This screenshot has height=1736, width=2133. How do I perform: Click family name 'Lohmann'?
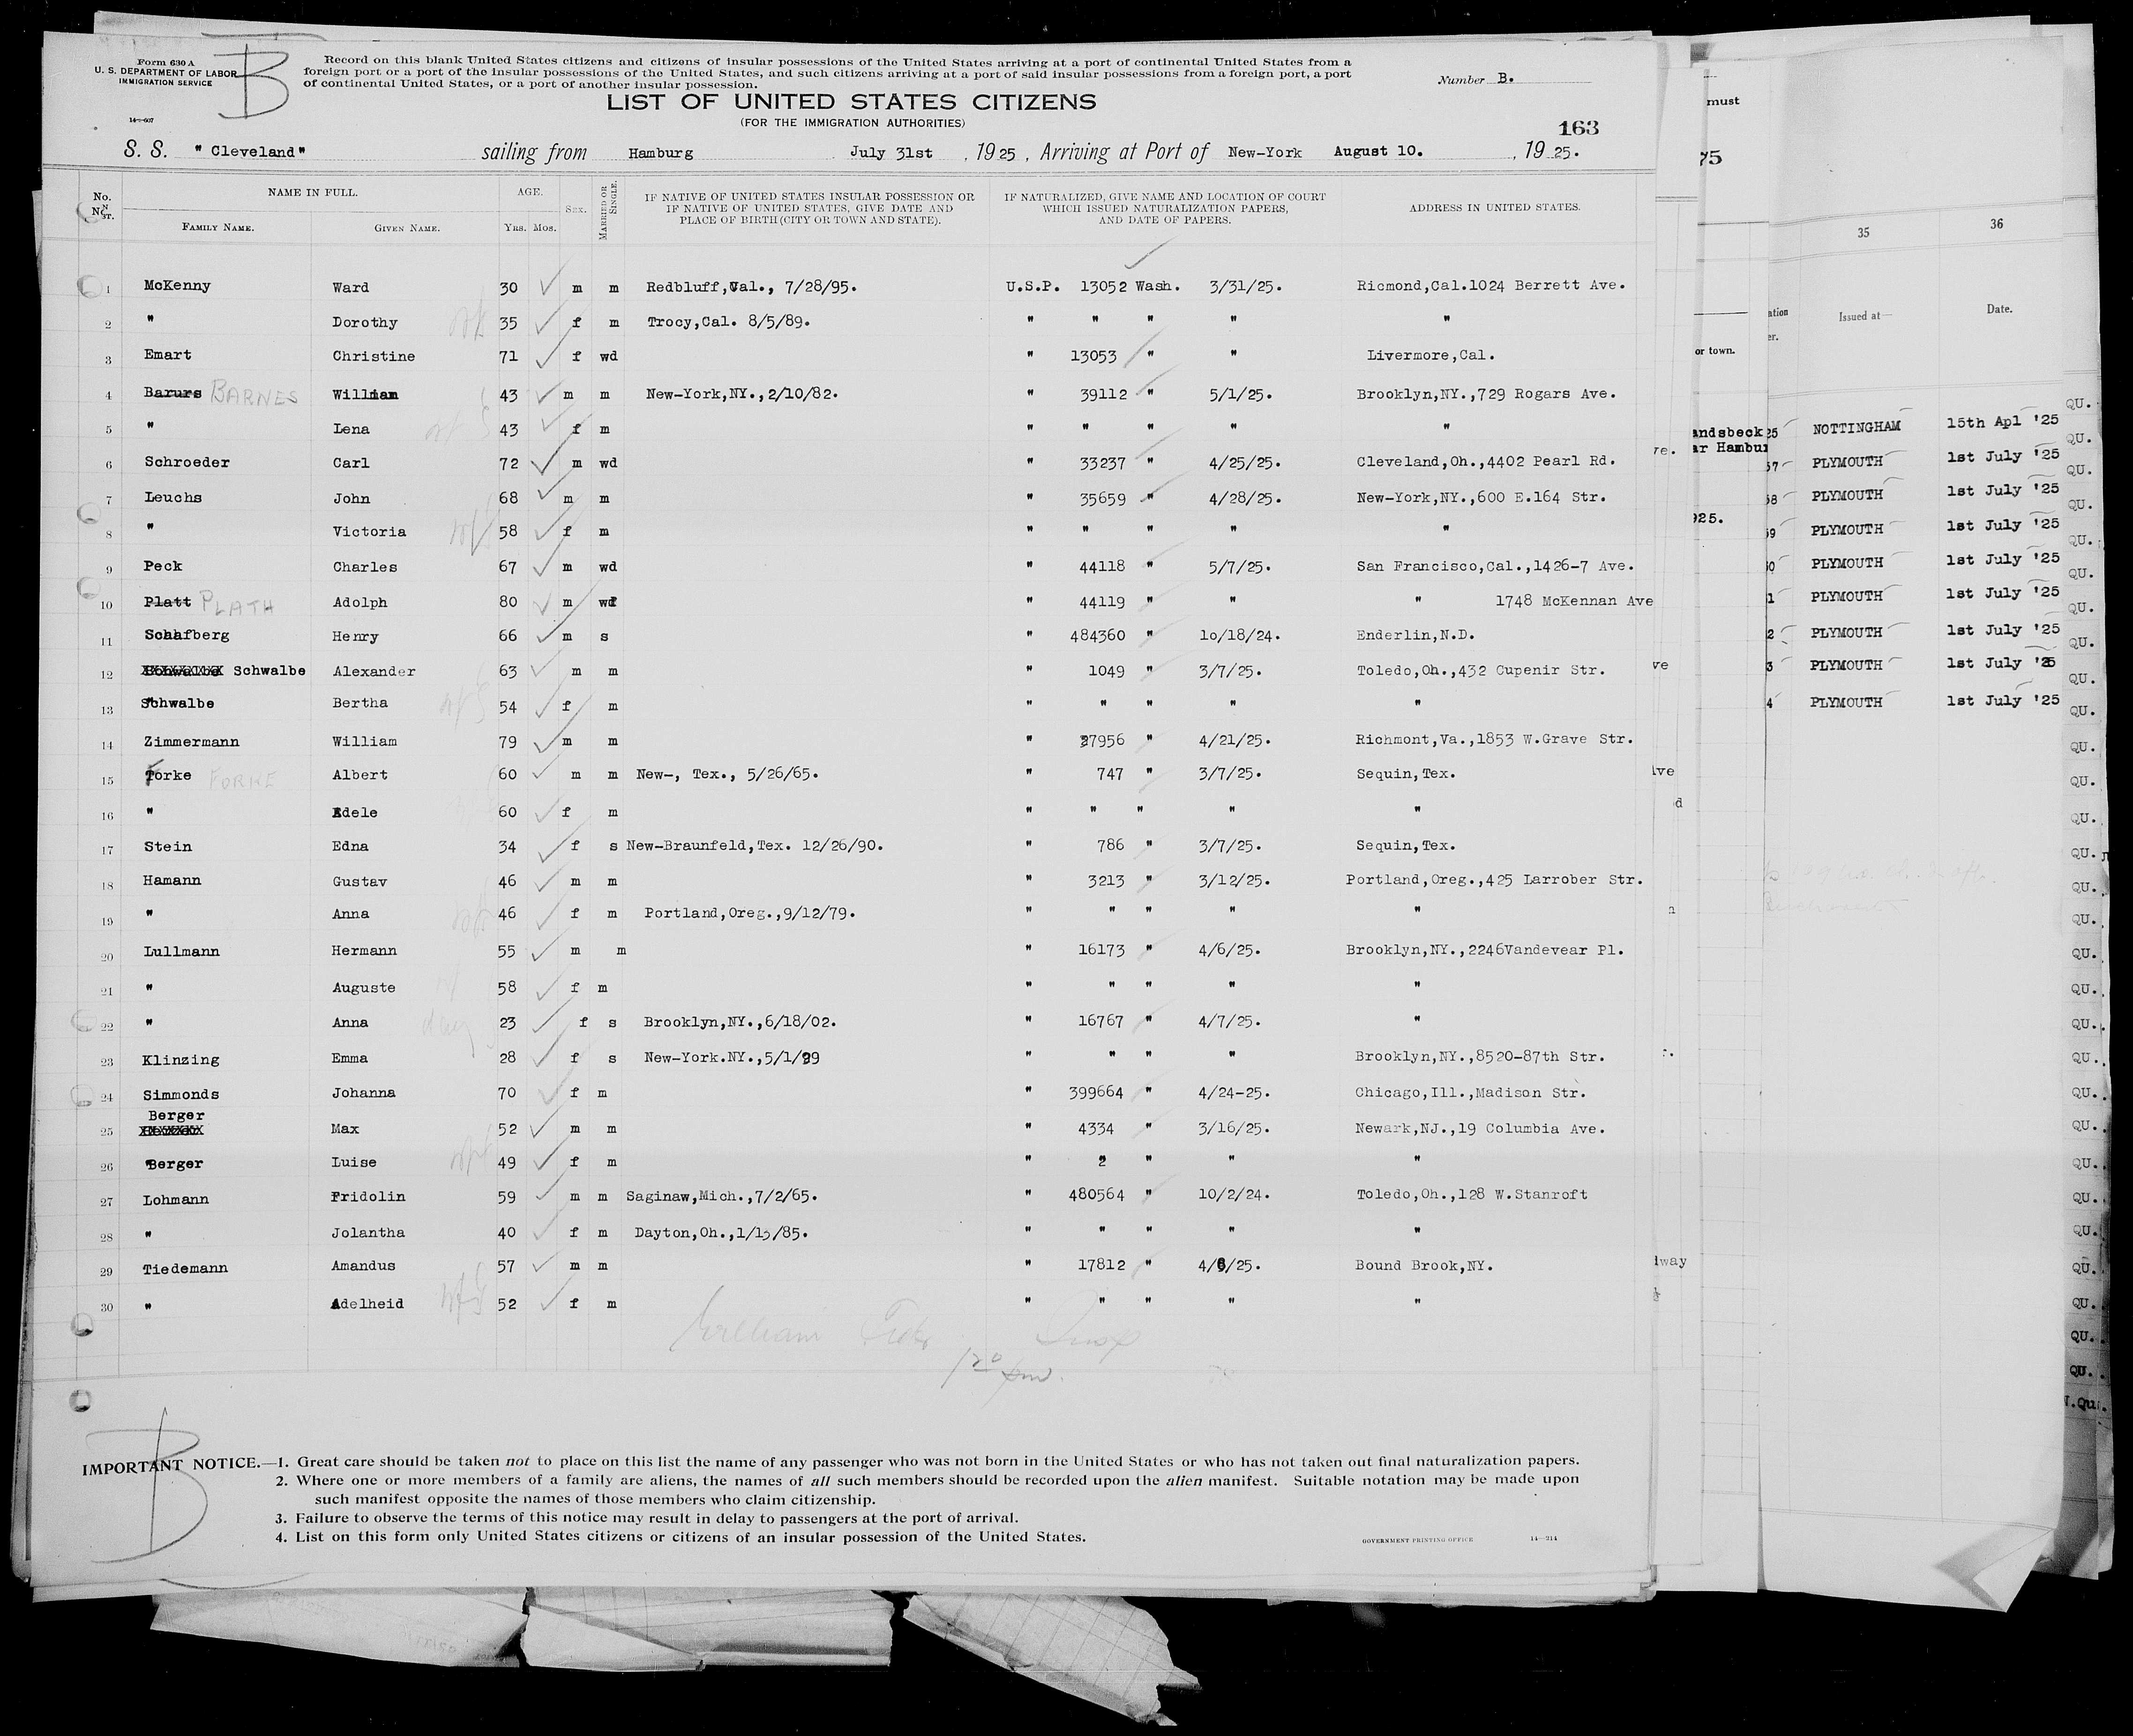tap(177, 1199)
